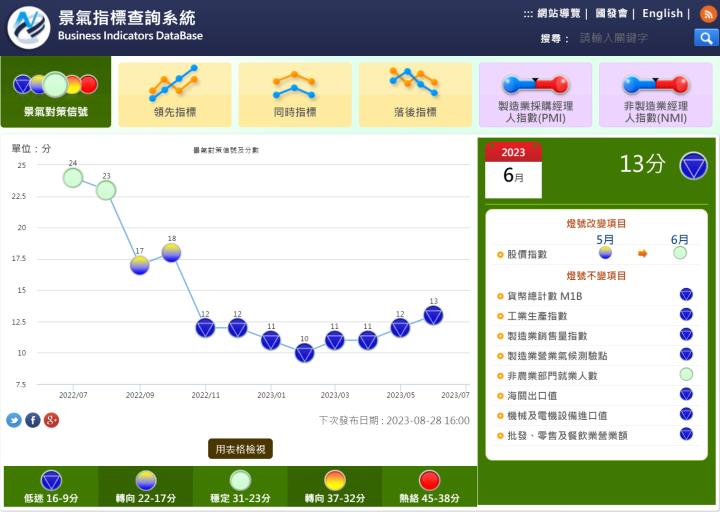Share the chart on Twitter
Viewport: 720px width, 512px height.
click(14, 420)
